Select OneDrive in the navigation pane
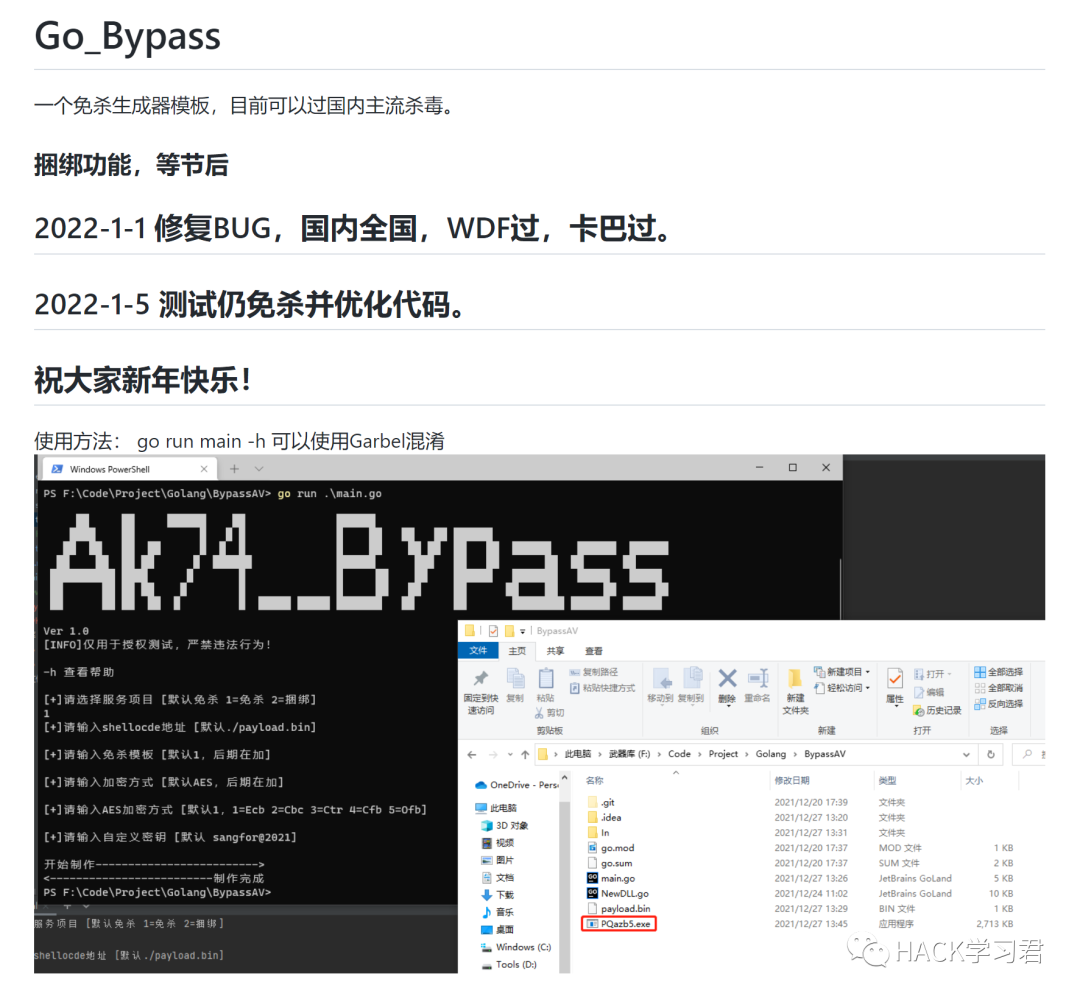The width and height of the screenshot is (1080, 999). pos(517,785)
